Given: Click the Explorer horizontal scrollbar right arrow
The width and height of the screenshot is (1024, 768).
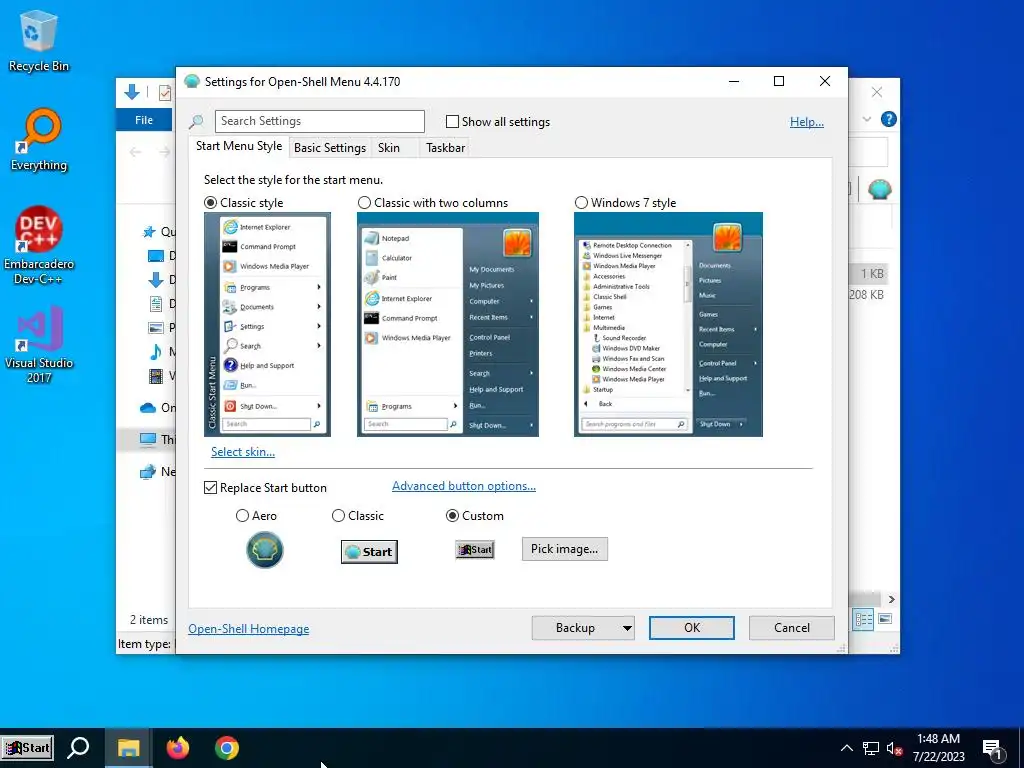Looking at the screenshot, I should tap(891, 600).
